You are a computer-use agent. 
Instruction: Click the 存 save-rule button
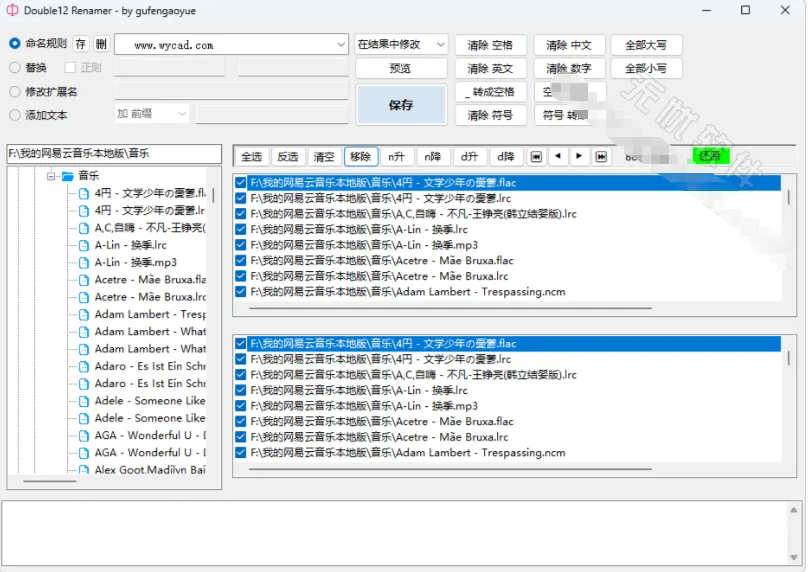(x=81, y=44)
